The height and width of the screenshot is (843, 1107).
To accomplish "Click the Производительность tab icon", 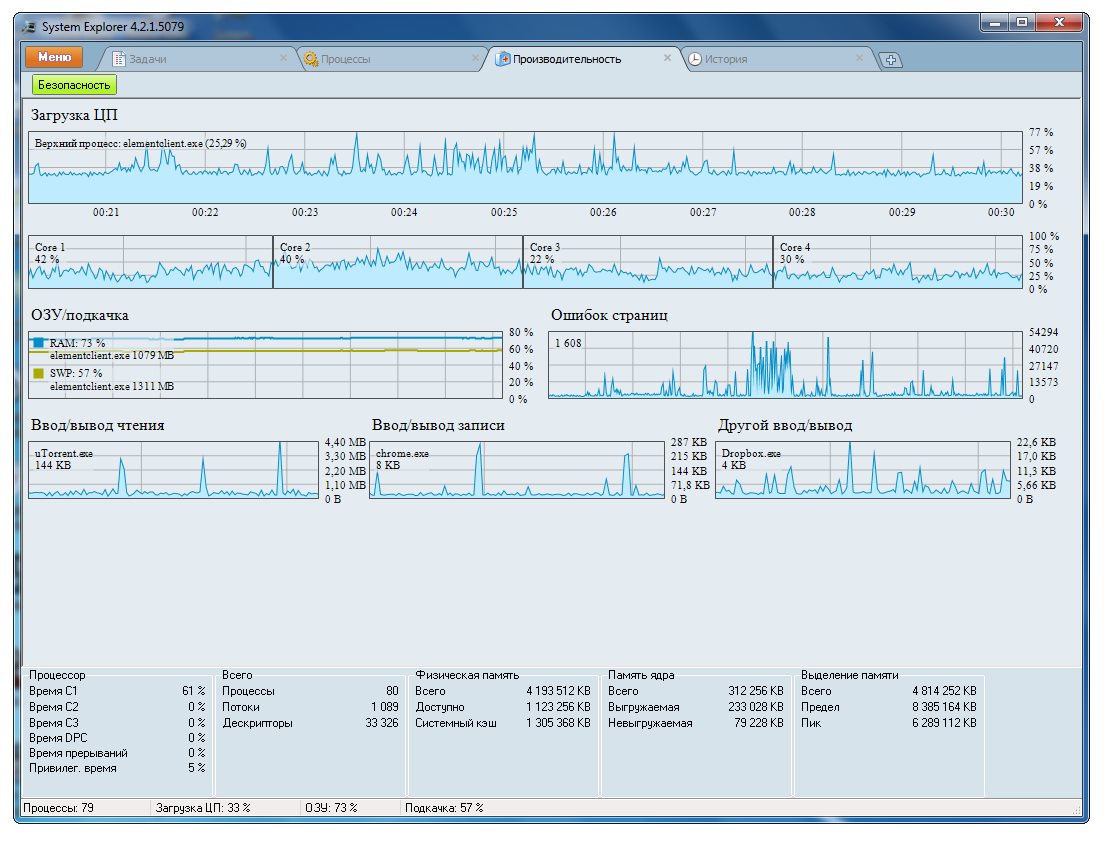I will 504,59.
